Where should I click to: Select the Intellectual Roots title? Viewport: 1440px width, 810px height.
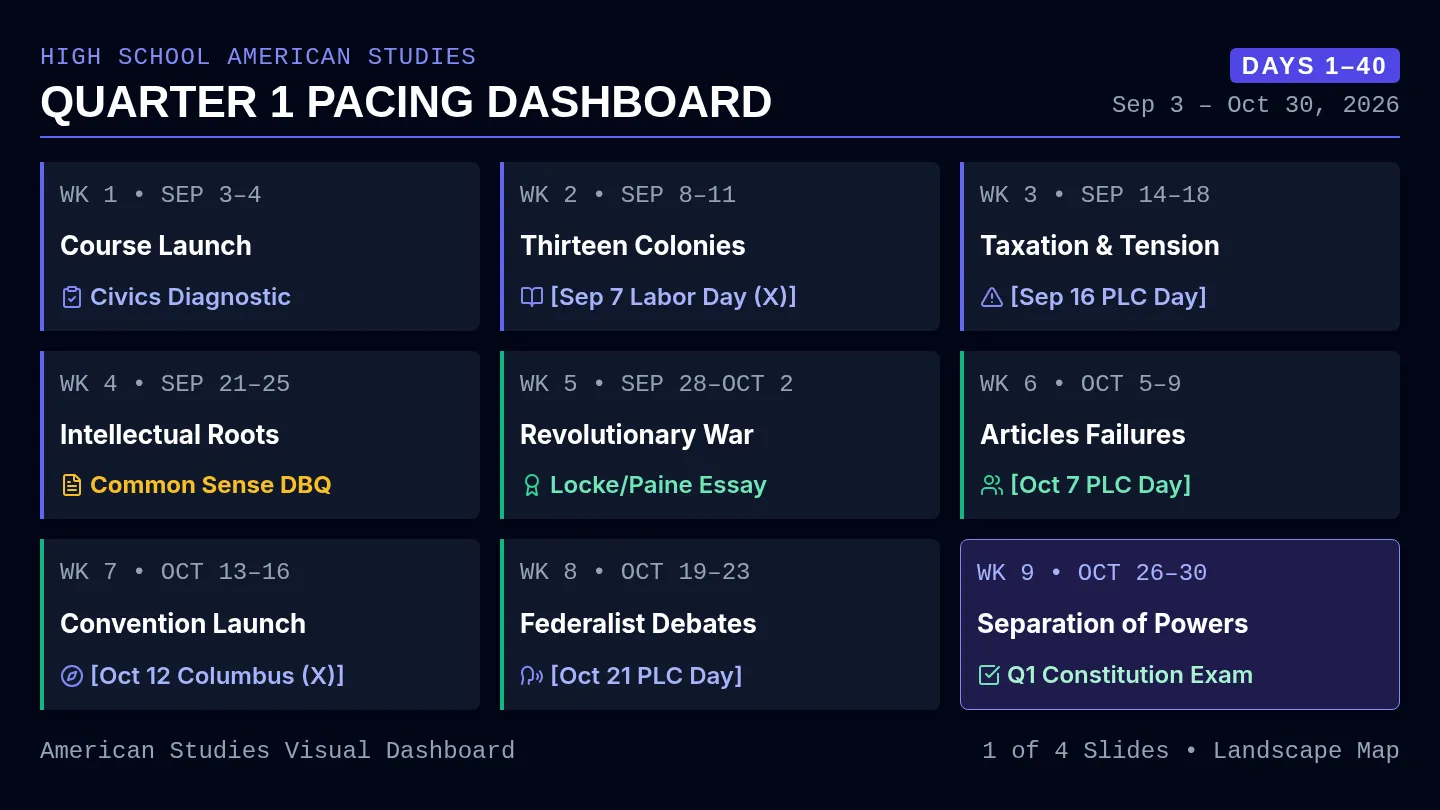tap(170, 435)
